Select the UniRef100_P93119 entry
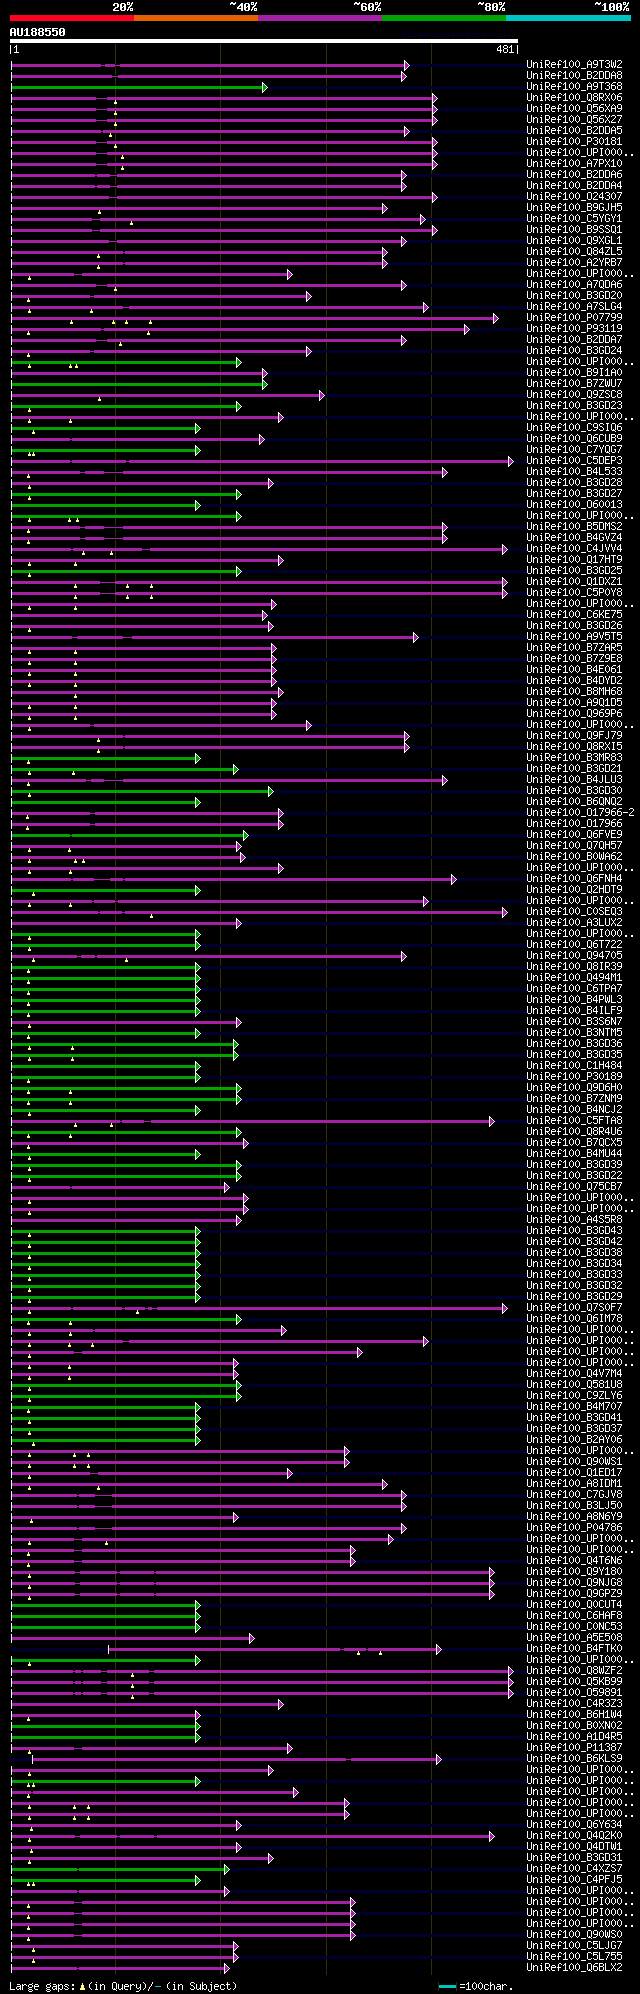 coord(574,328)
